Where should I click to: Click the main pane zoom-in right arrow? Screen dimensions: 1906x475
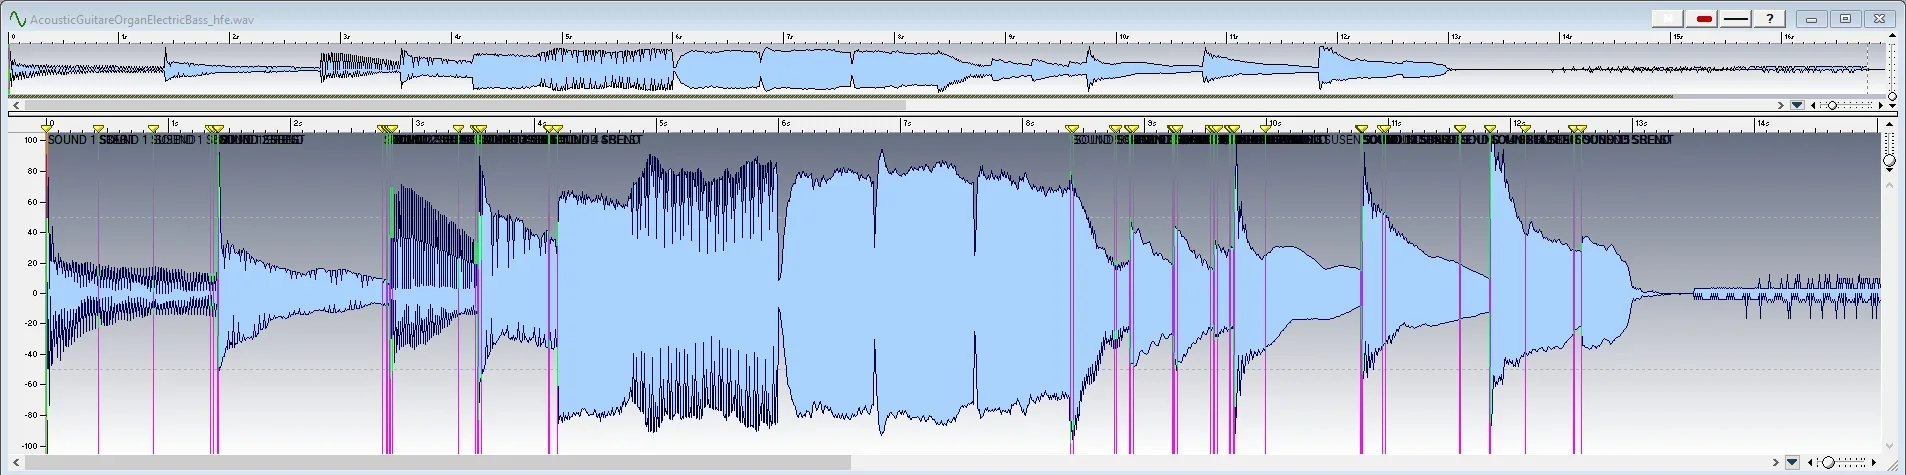click(1874, 462)
